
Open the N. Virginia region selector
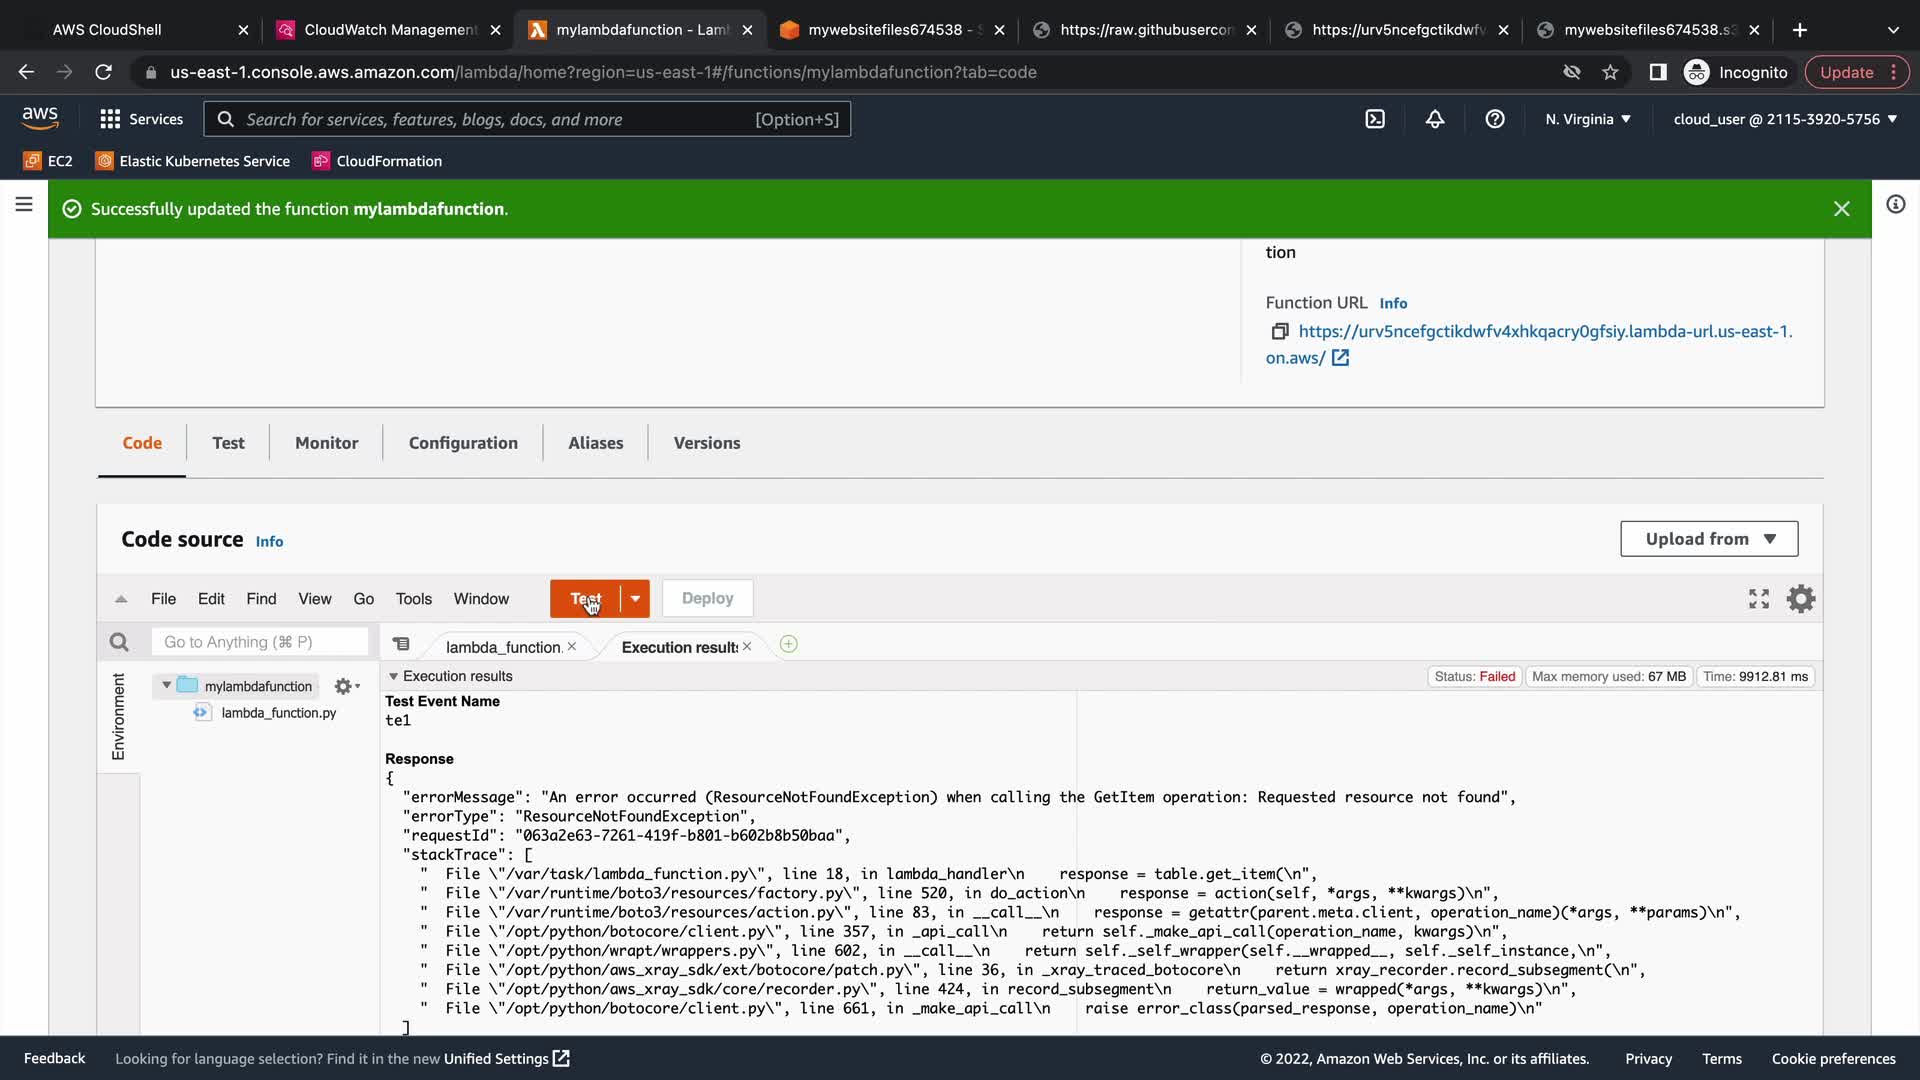[x=1587, y=119]
